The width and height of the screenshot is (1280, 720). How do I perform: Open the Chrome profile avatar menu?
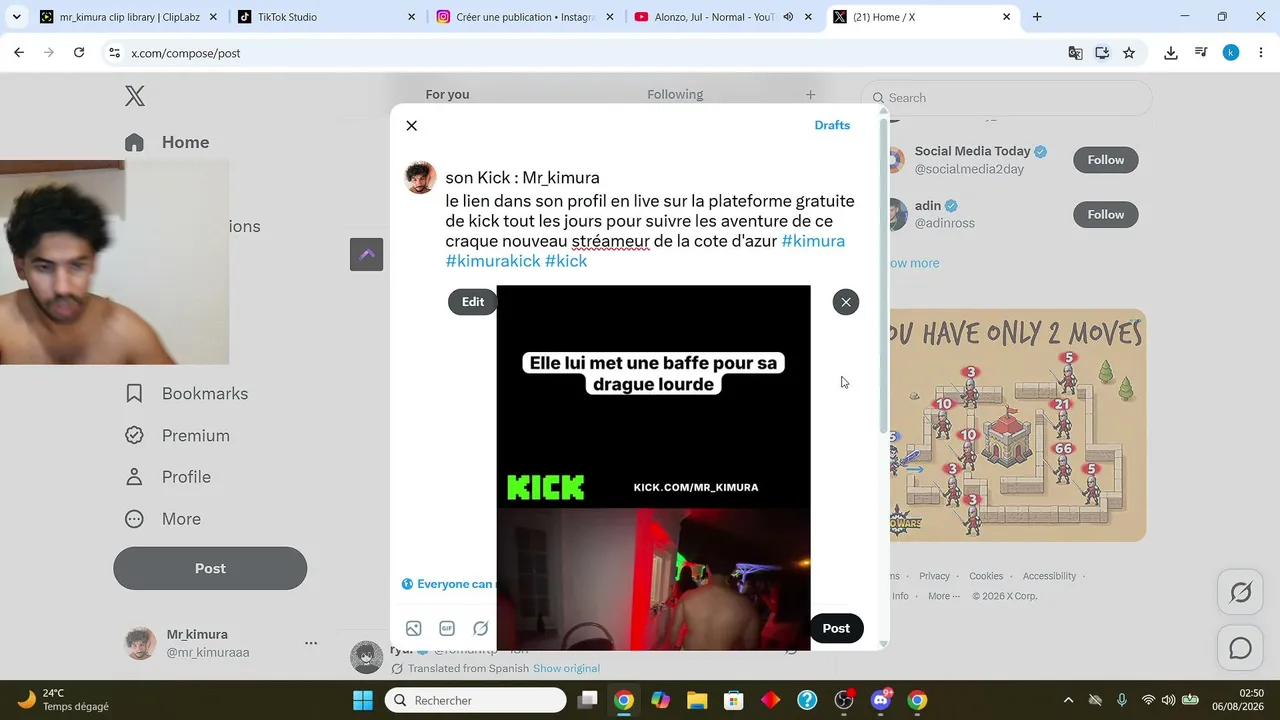coord(1231,53)
